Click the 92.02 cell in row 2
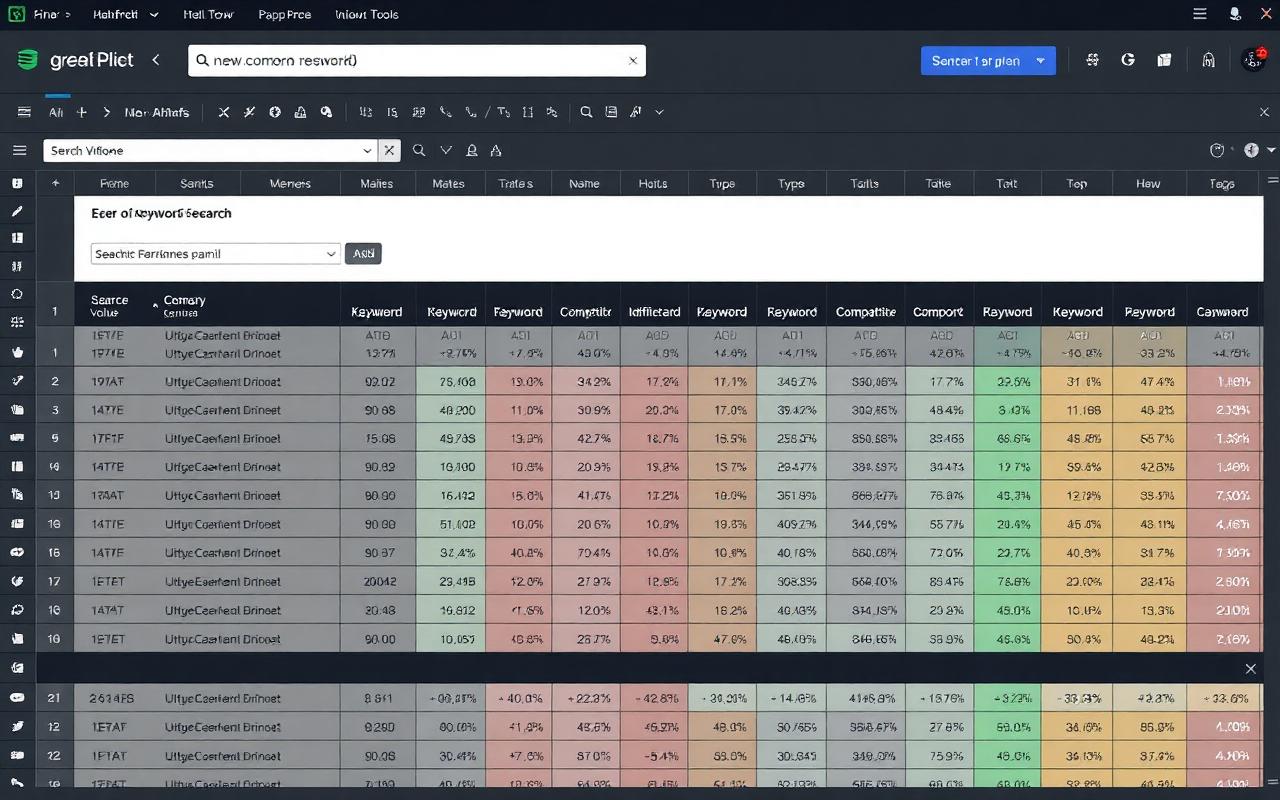 (380, 382)
